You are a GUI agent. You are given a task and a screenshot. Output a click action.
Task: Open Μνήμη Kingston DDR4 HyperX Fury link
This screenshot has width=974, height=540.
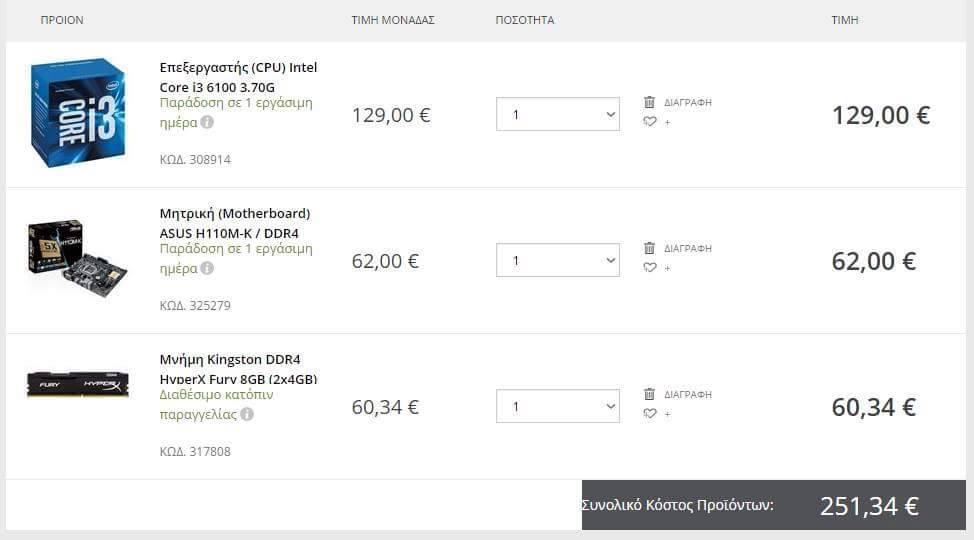pos(238,369)
